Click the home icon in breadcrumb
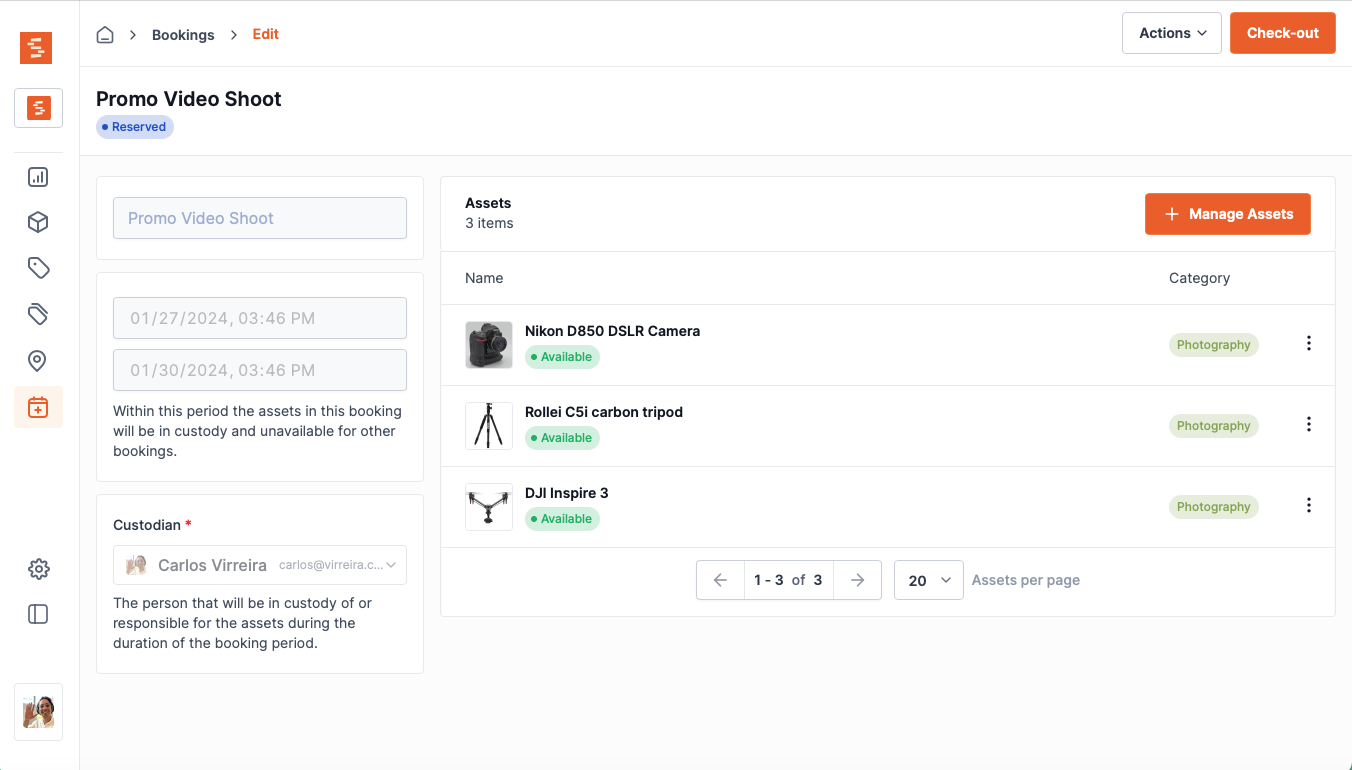 click(105, 35)
